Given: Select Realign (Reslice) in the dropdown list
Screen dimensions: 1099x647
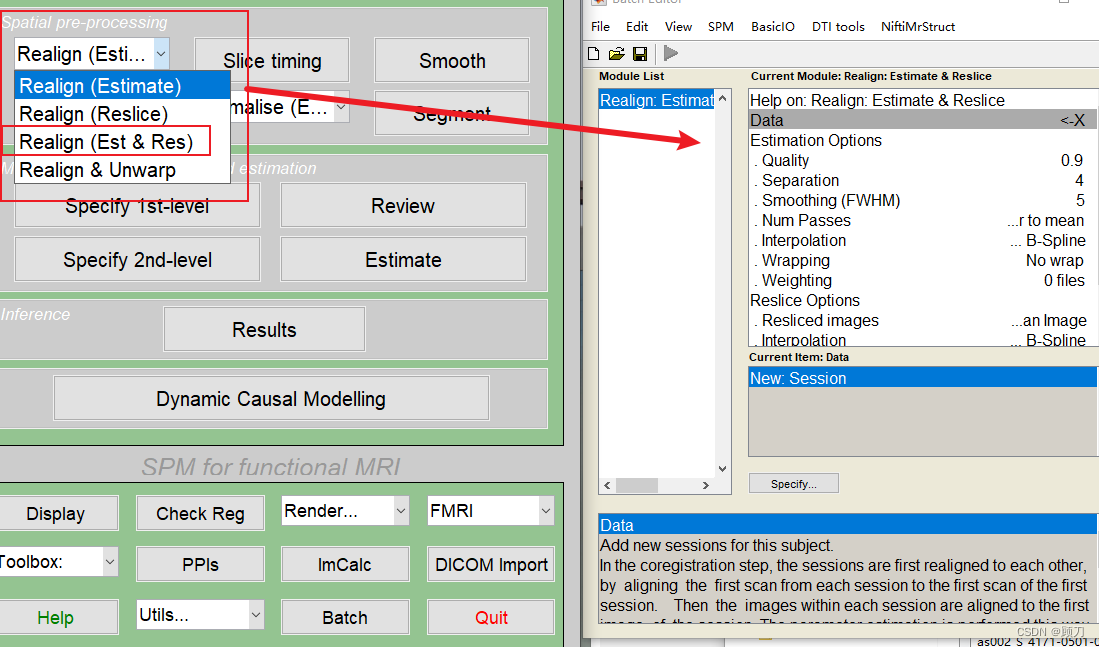Looking at the screenshot, I should coord(123,114).
